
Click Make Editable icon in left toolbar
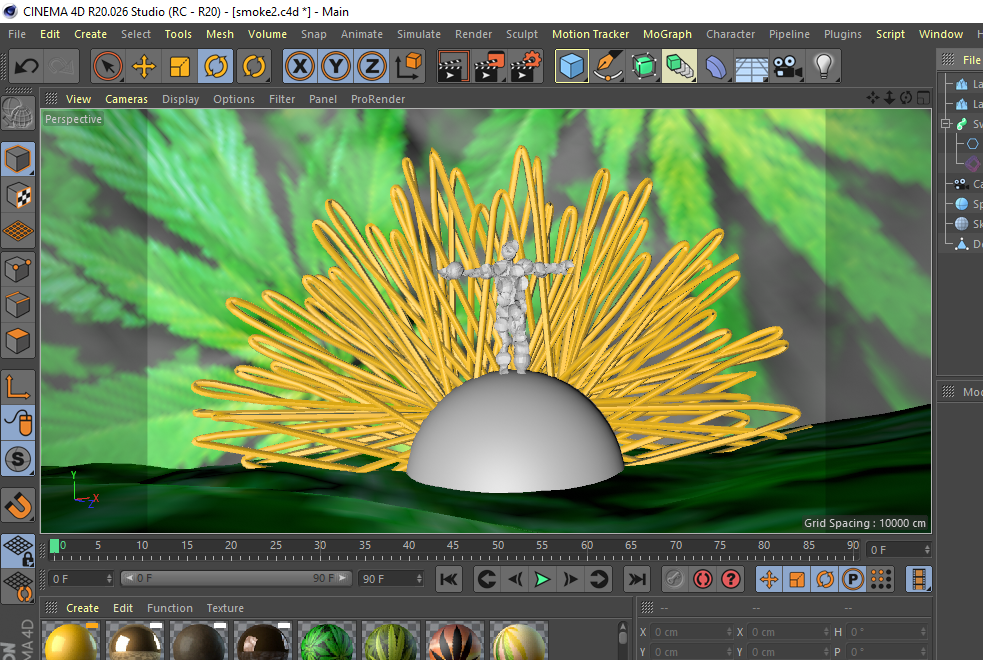[x=18, y=113]
